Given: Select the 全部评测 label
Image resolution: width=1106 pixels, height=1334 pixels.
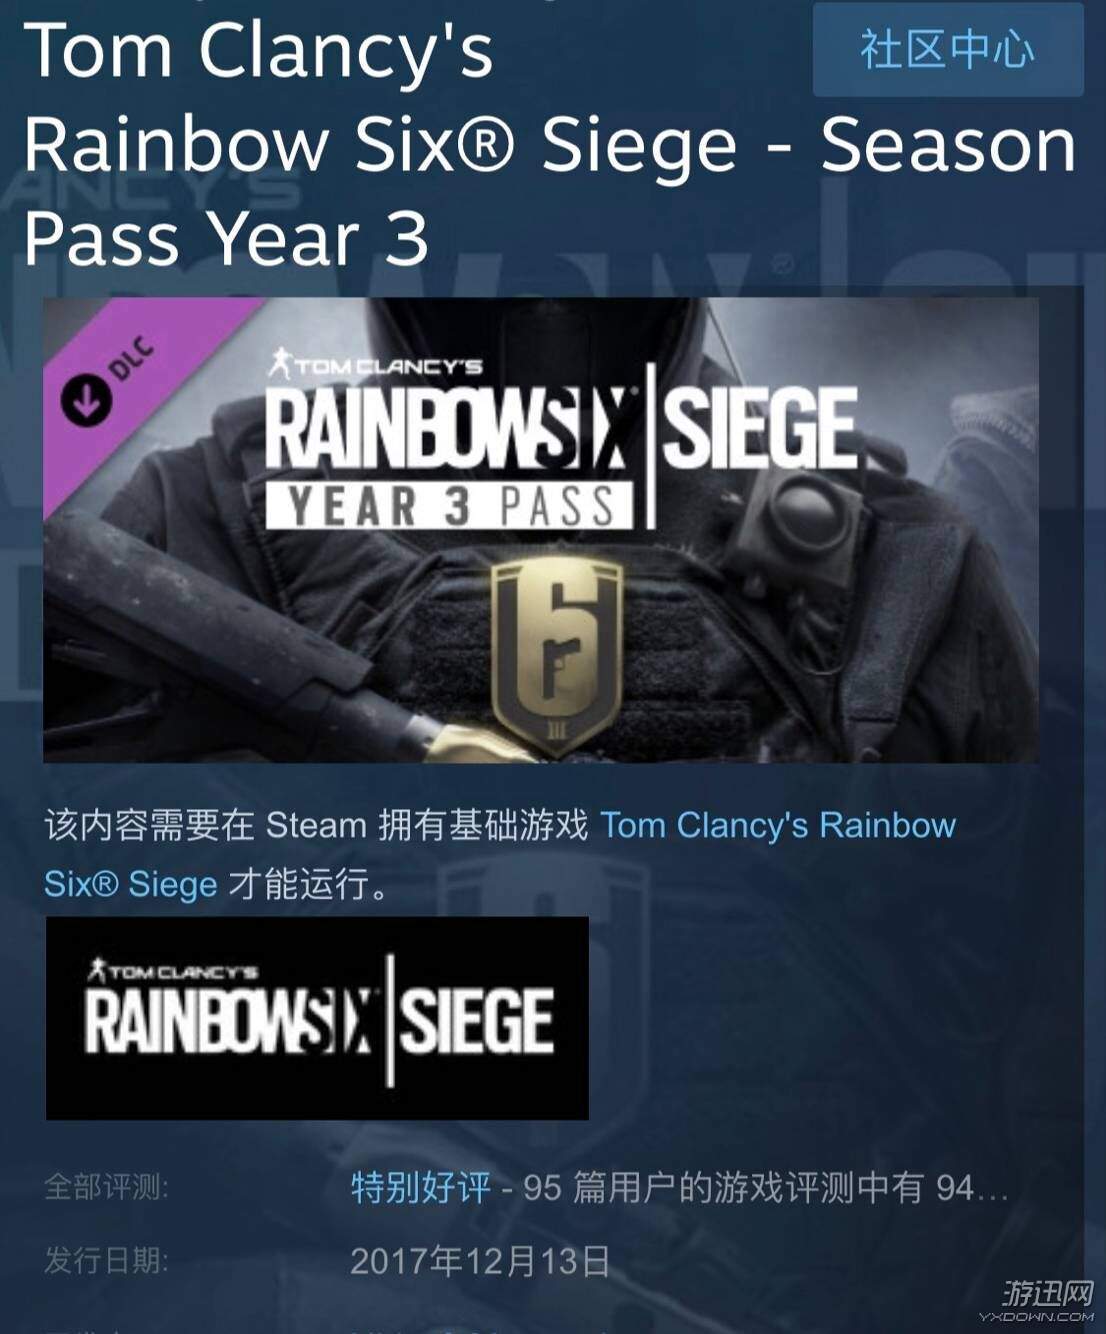Looking at the screenshot, I should pos(106,1187).
